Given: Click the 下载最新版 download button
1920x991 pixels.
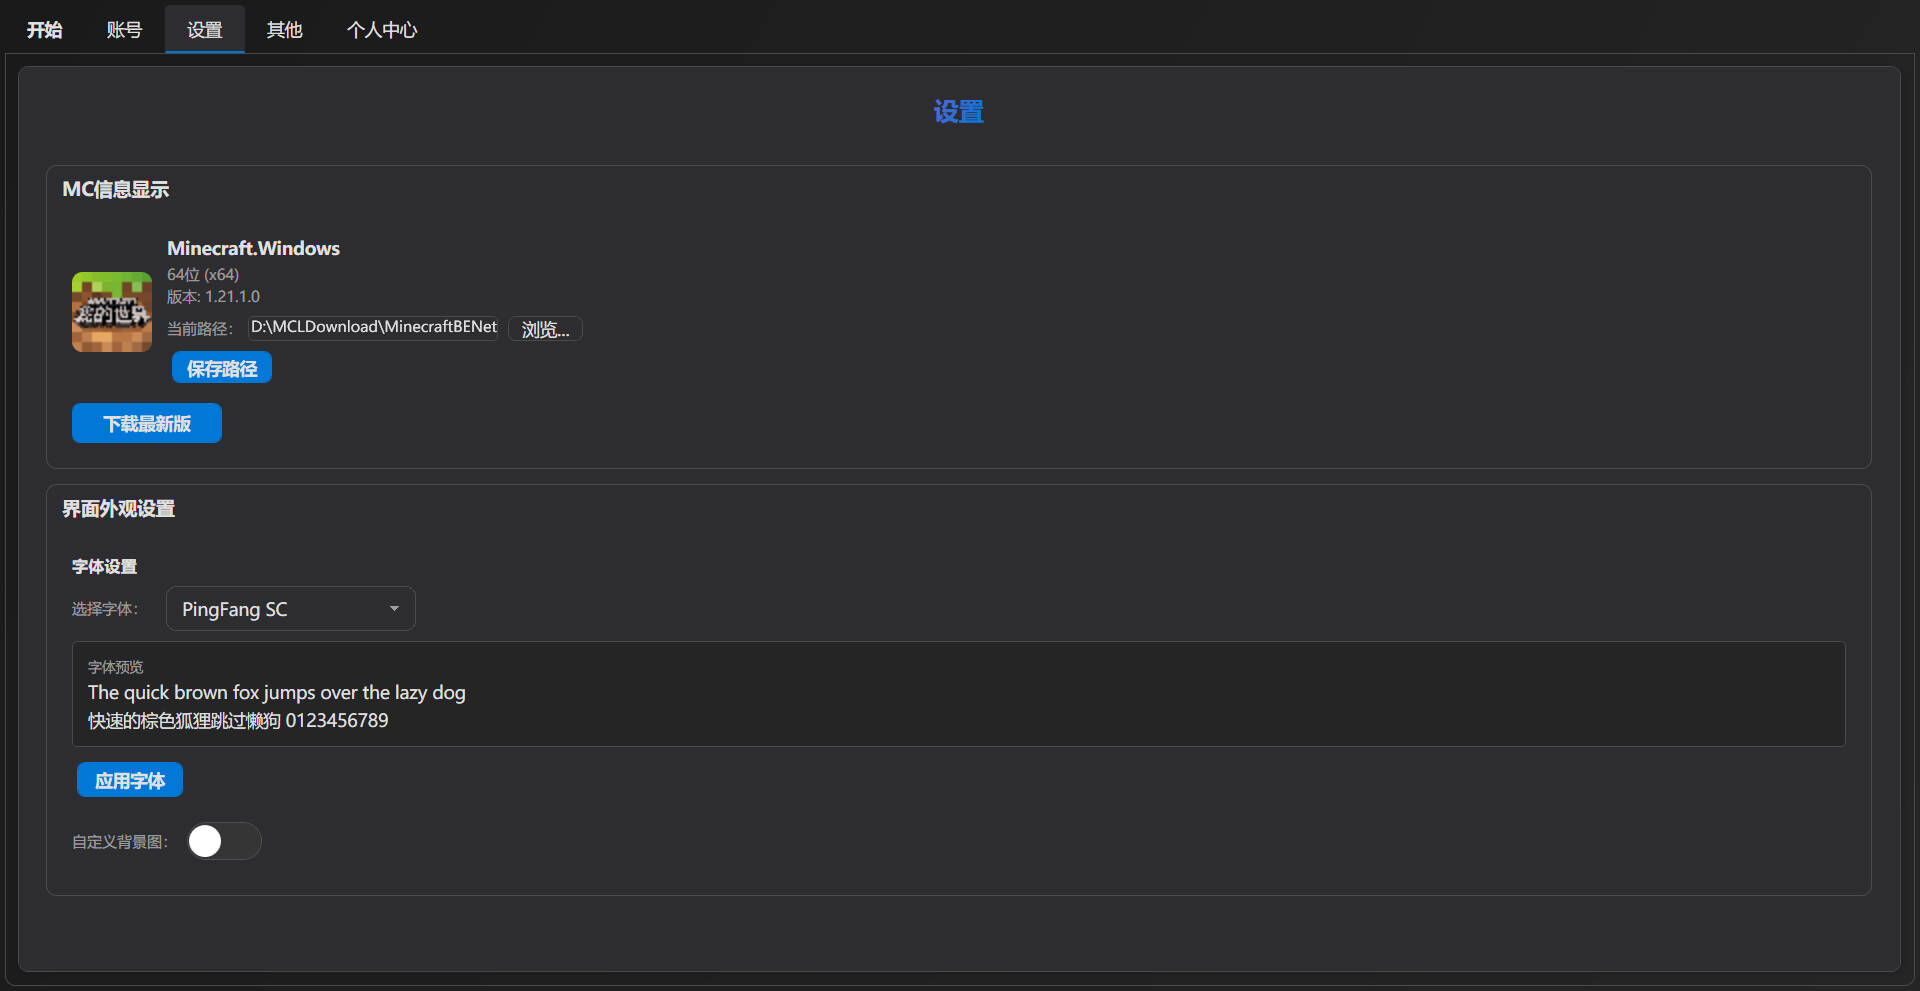Looking at the screenshot, I should pos(147,423).
